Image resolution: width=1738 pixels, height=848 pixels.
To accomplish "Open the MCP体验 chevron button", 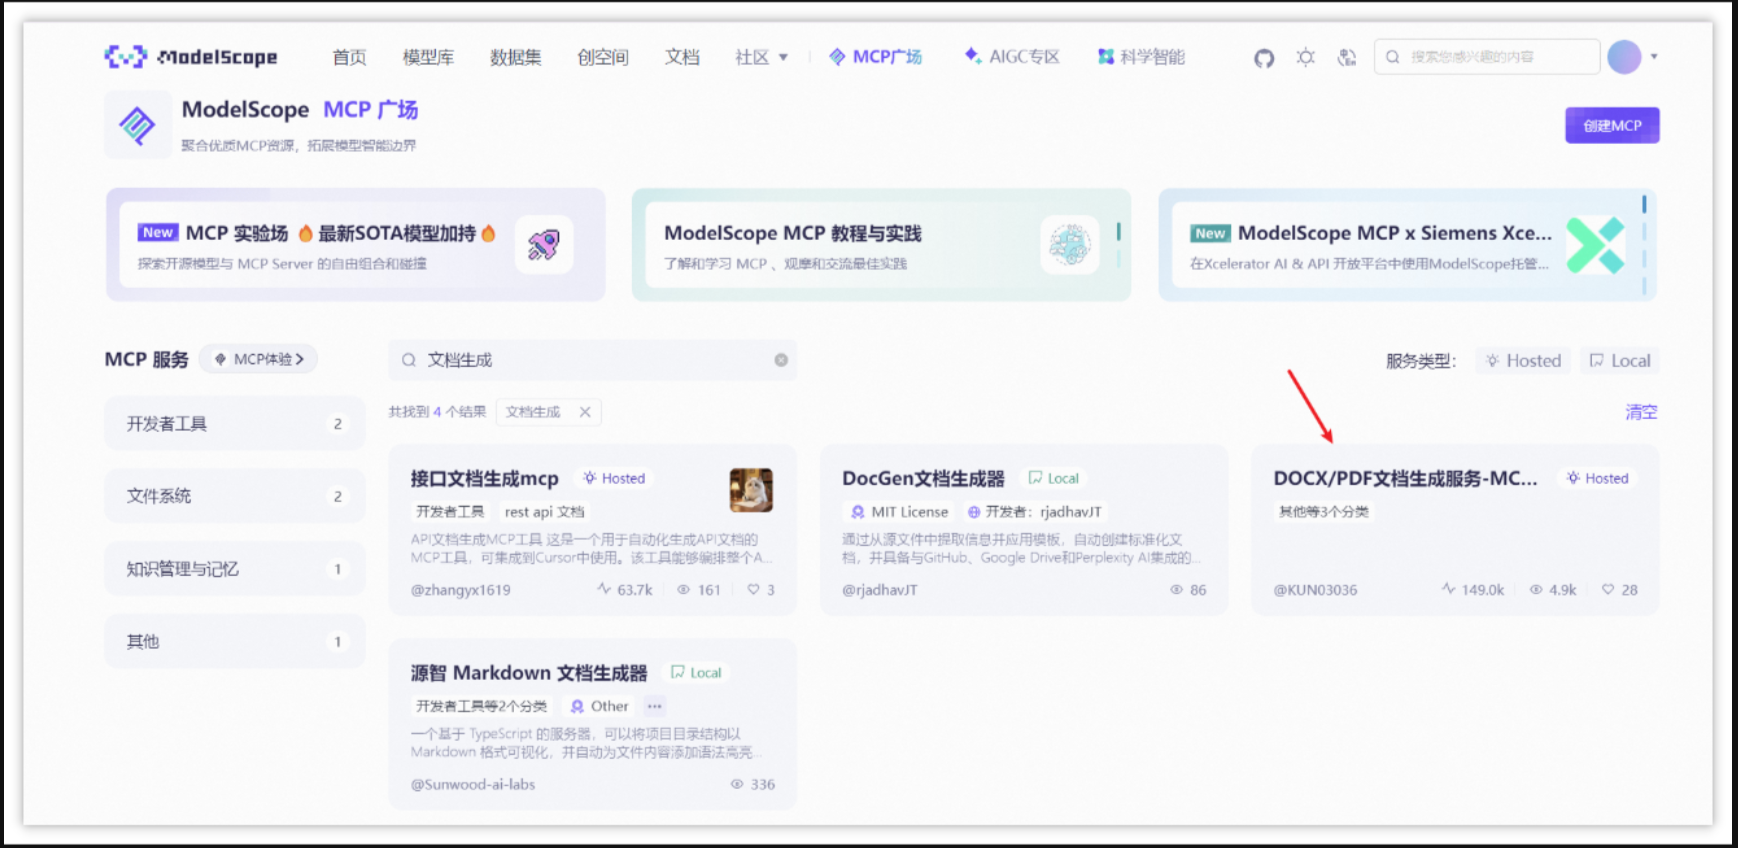I will 259,359.
